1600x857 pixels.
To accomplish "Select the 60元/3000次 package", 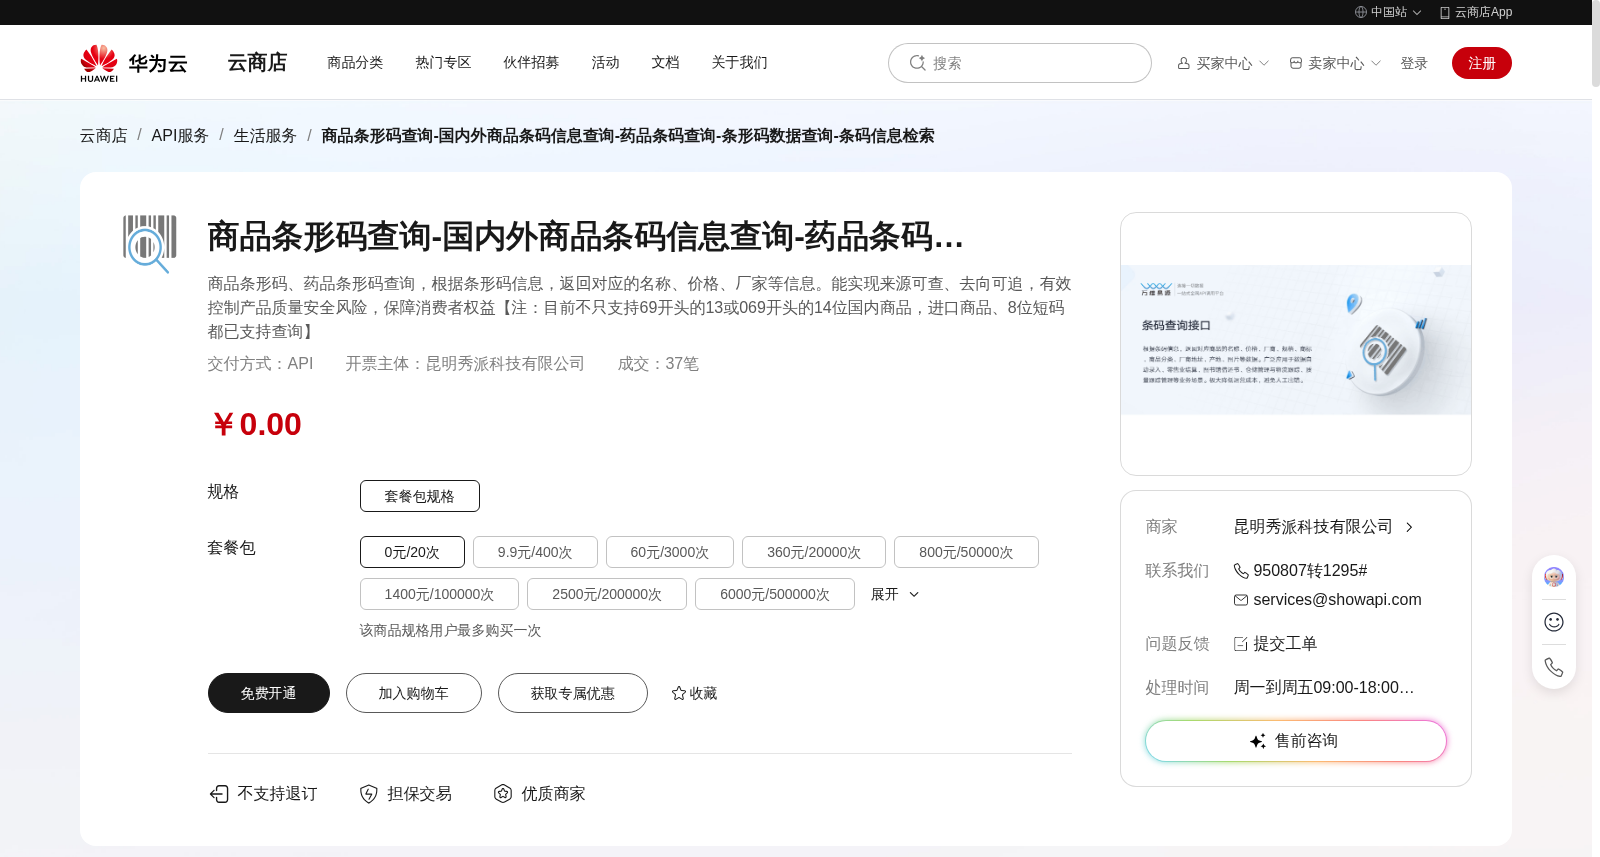I will click(670, 552).
